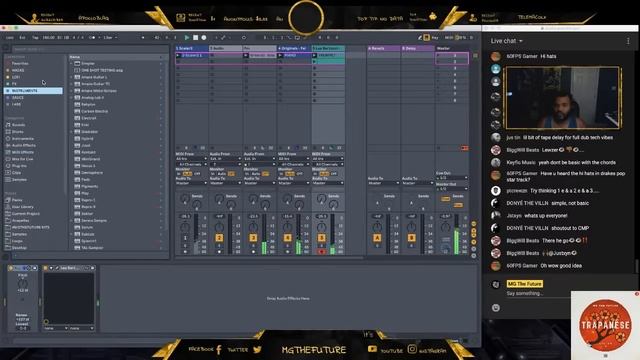The width and height of the screenshot is (640, 360).
Task: Open Live chat more options menu
Action: coord(628,41)
